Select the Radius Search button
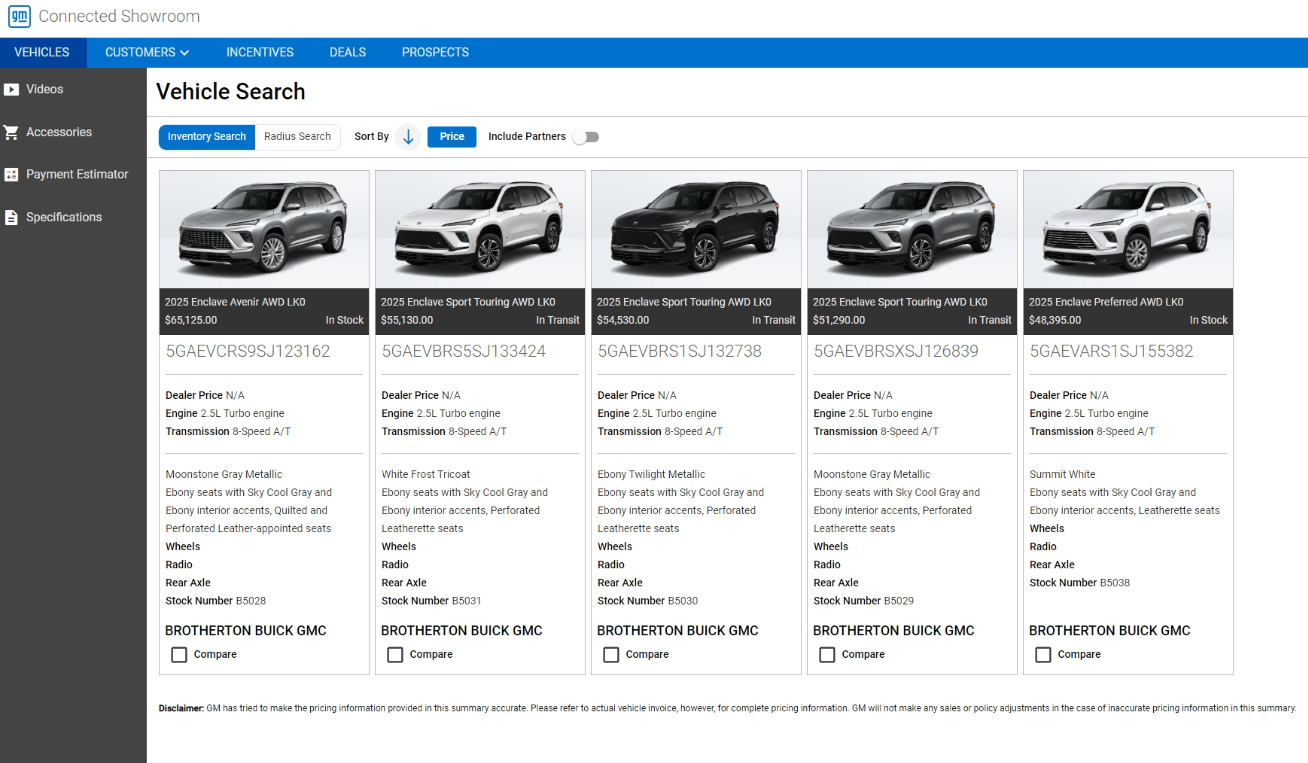The width and height of the screenshot is (1308, 763). [297, 137]
